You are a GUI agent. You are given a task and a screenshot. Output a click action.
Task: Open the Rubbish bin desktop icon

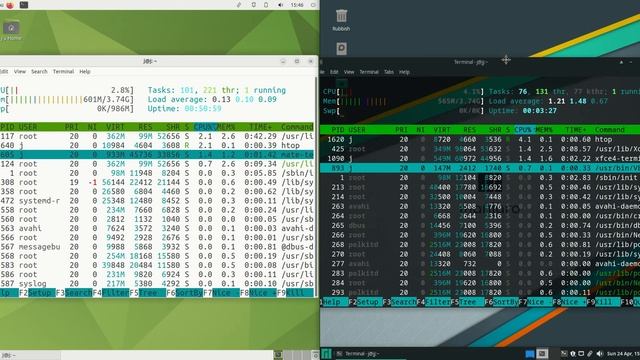341,20
